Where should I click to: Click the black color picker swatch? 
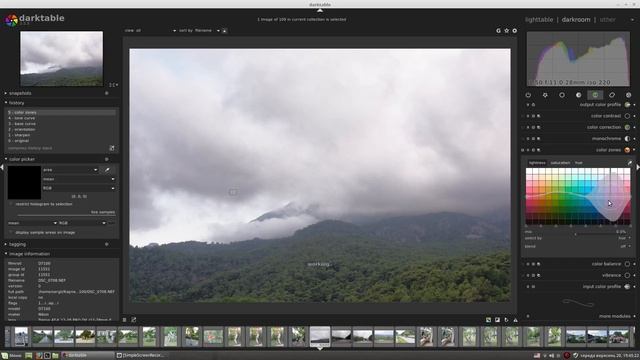pos(24,182)
